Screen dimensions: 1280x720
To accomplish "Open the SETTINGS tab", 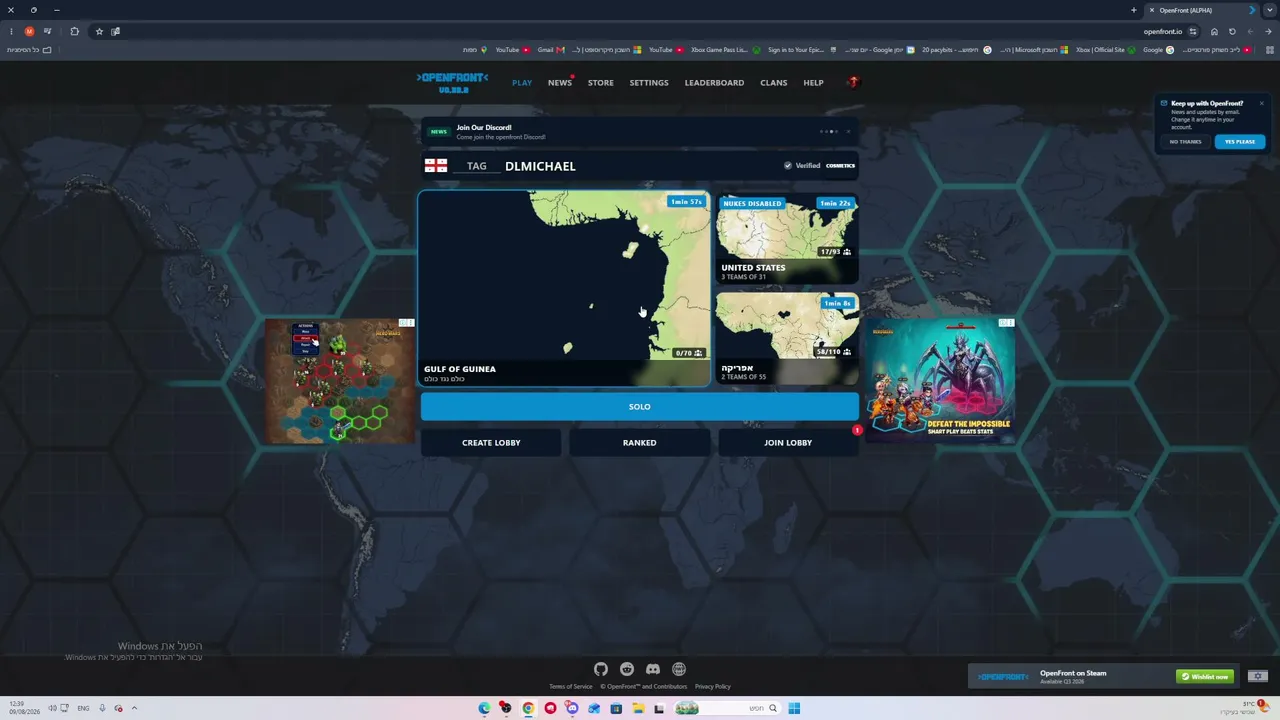I will 649,83.
